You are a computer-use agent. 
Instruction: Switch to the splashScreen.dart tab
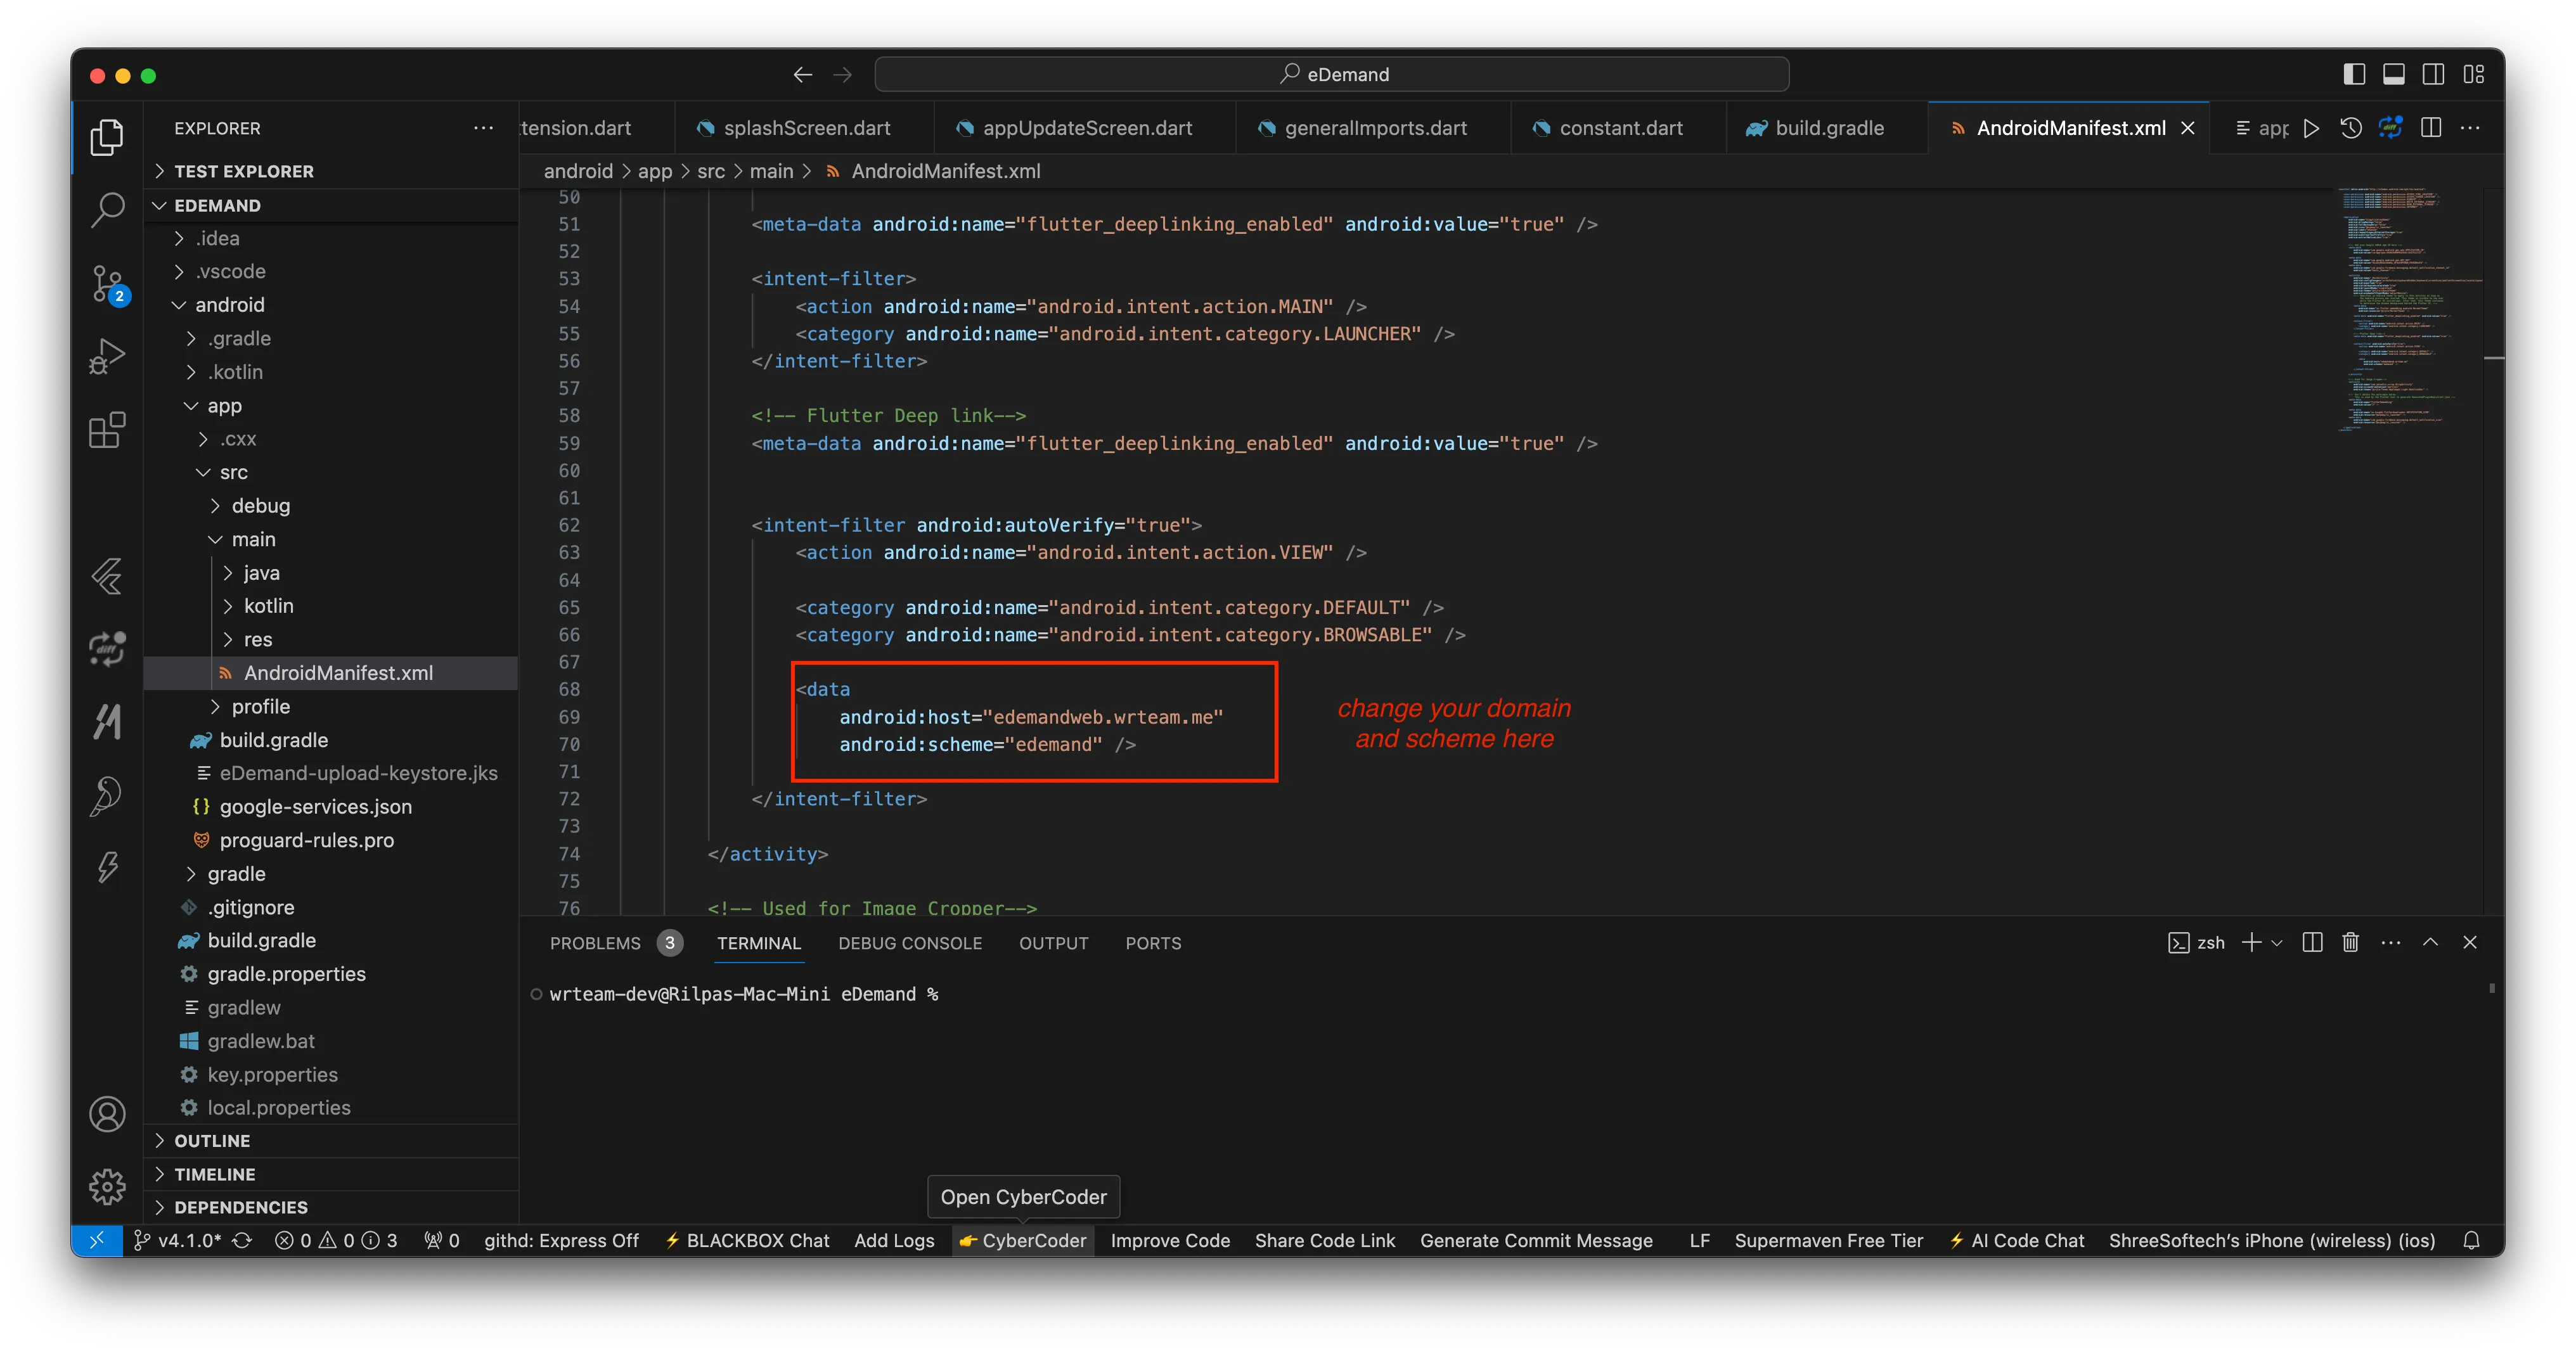805,128
